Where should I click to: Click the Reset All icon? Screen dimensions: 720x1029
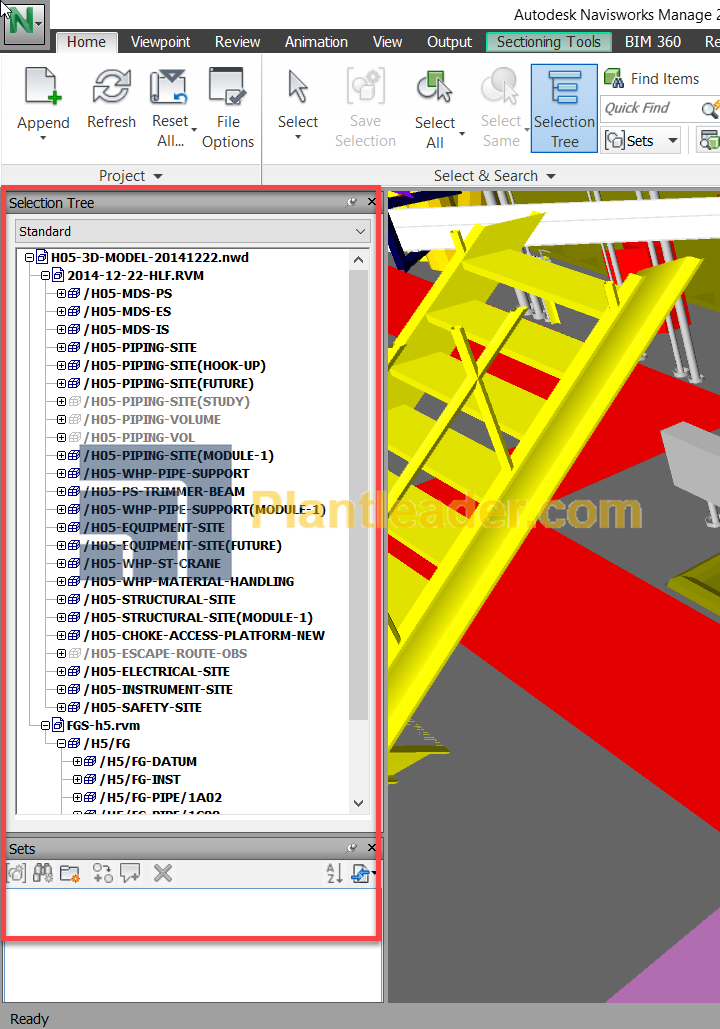169,87
